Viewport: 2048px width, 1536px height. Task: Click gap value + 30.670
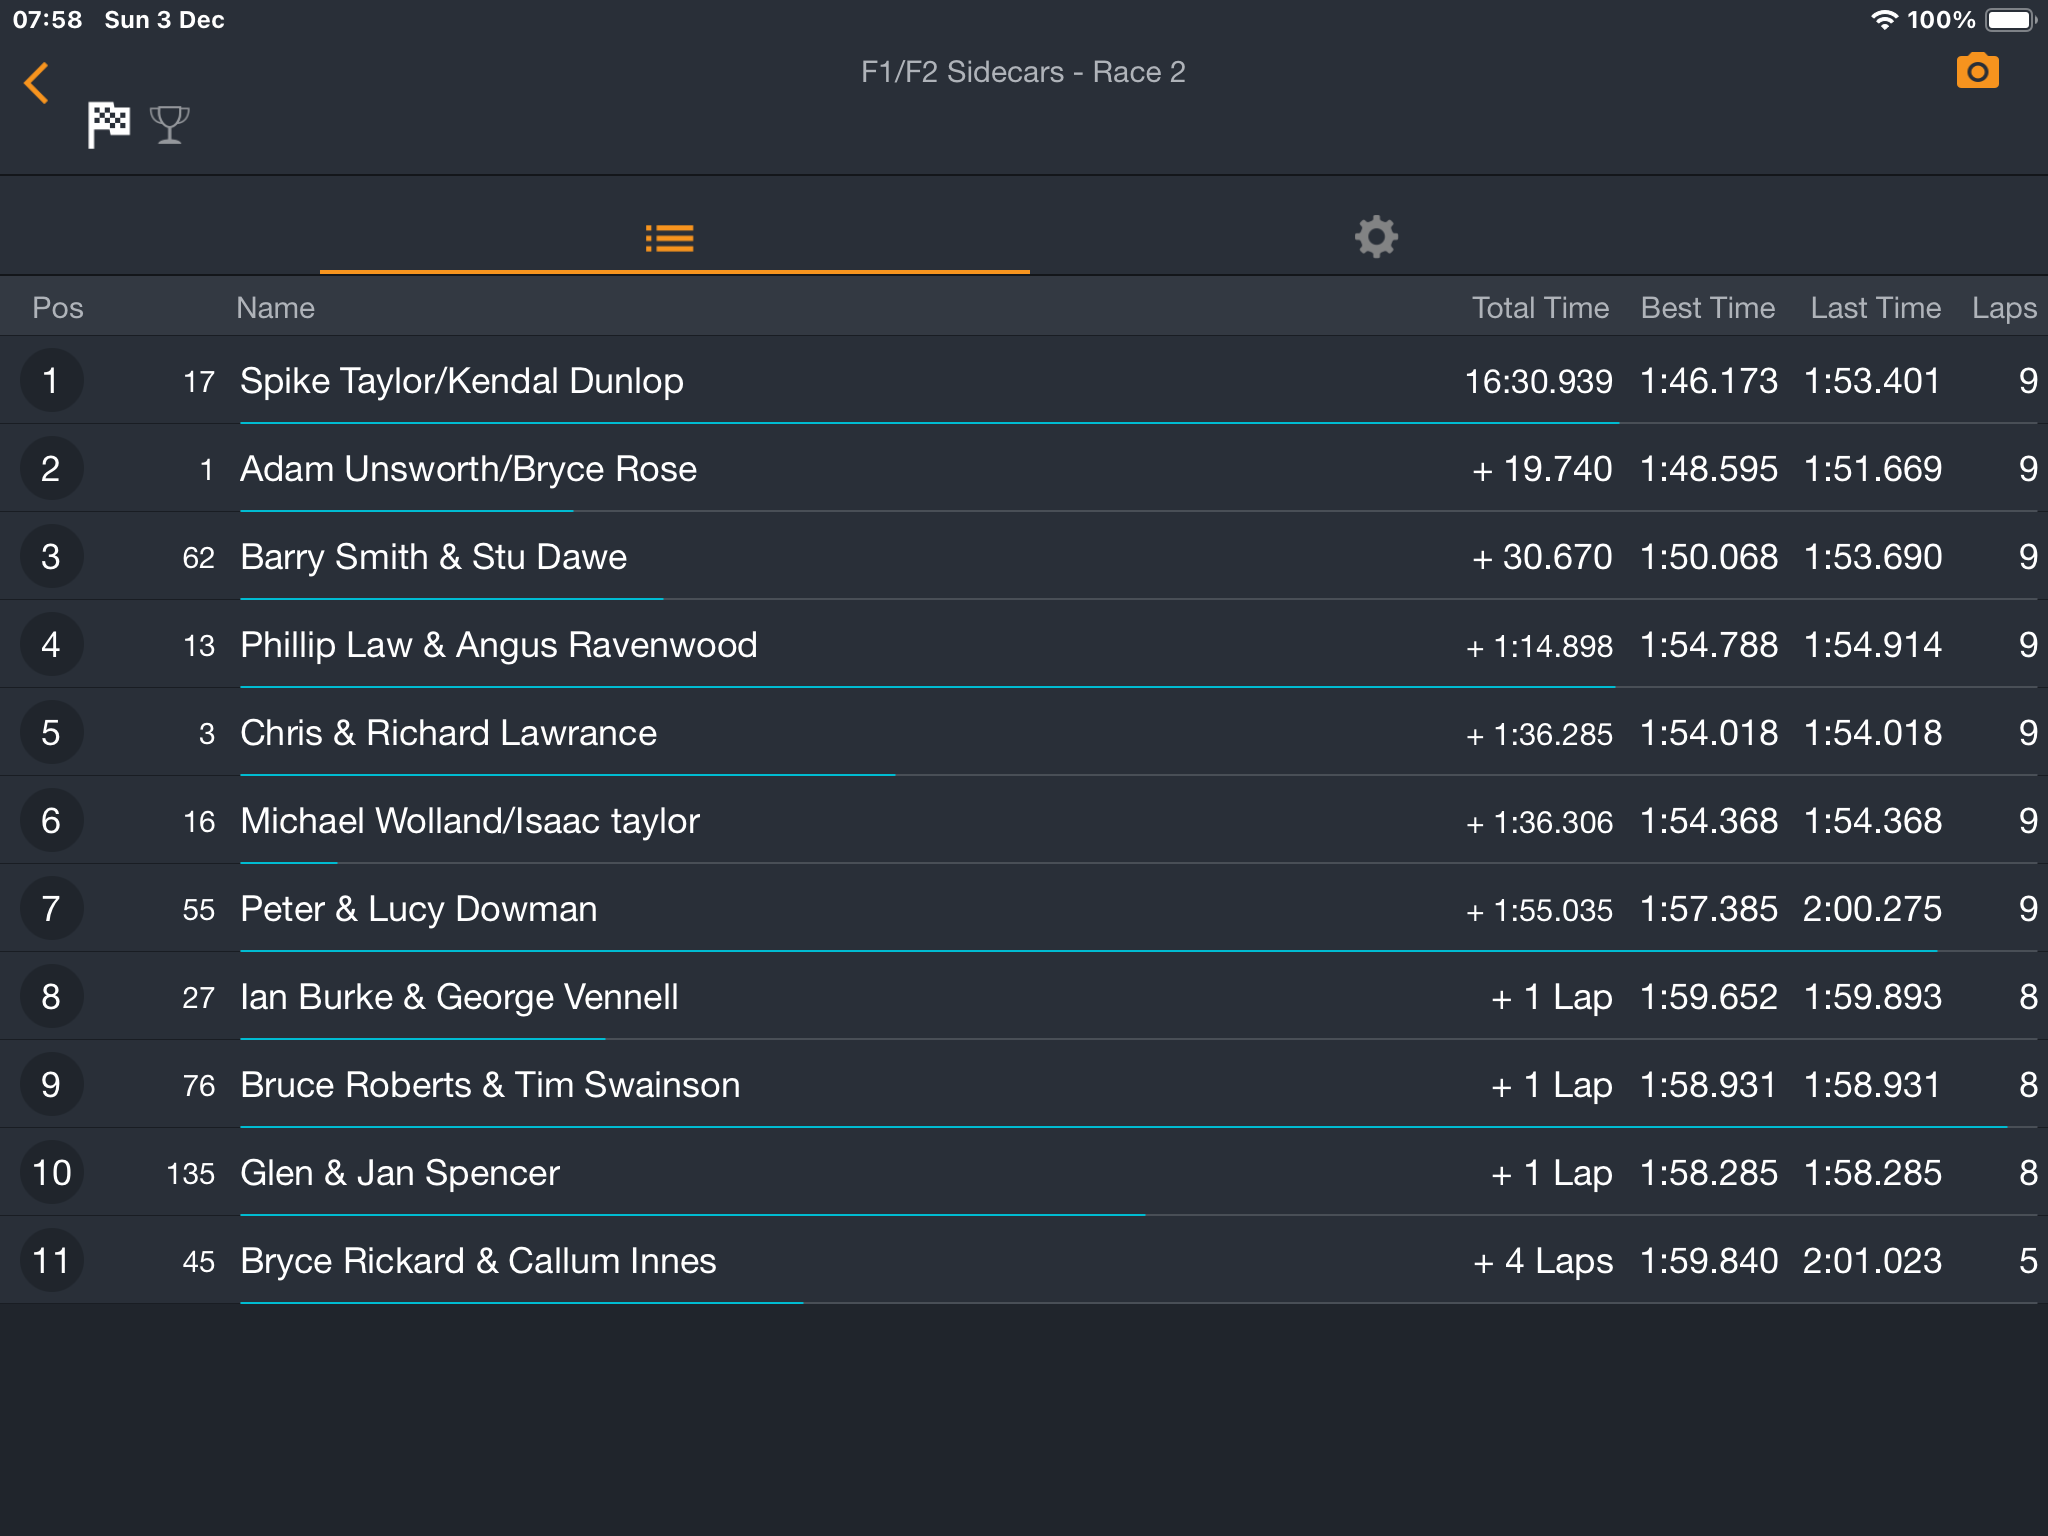pyautogui.click(x=1542, y=557)
